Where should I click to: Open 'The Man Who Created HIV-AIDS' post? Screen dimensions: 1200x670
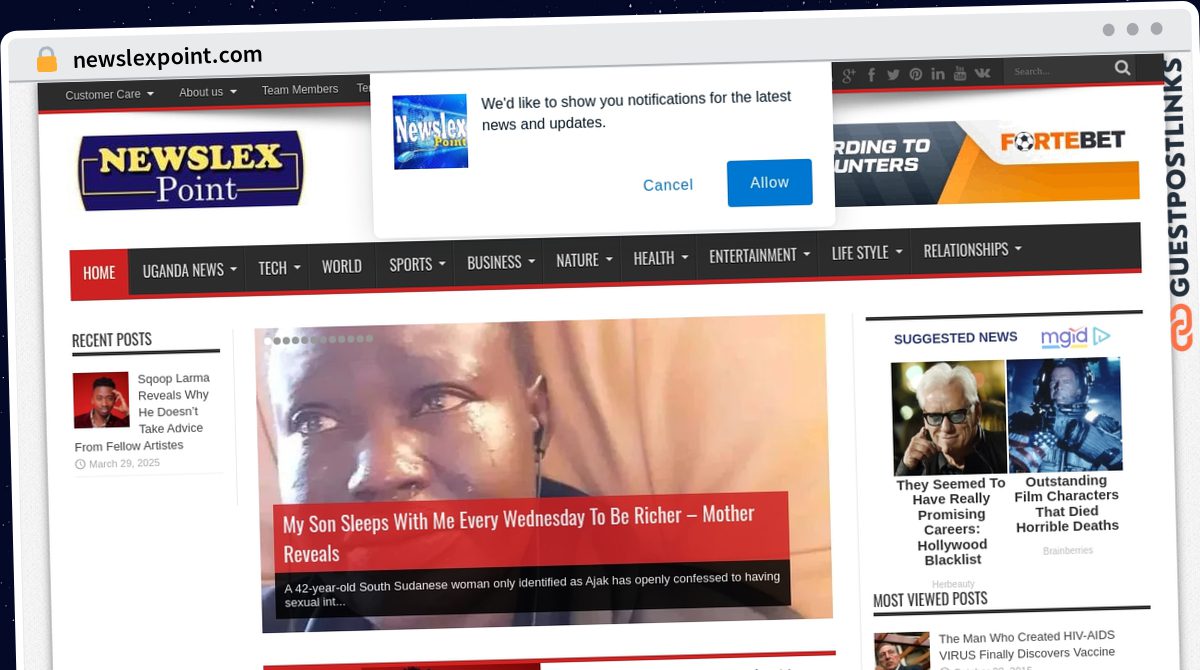(1027, 646)
